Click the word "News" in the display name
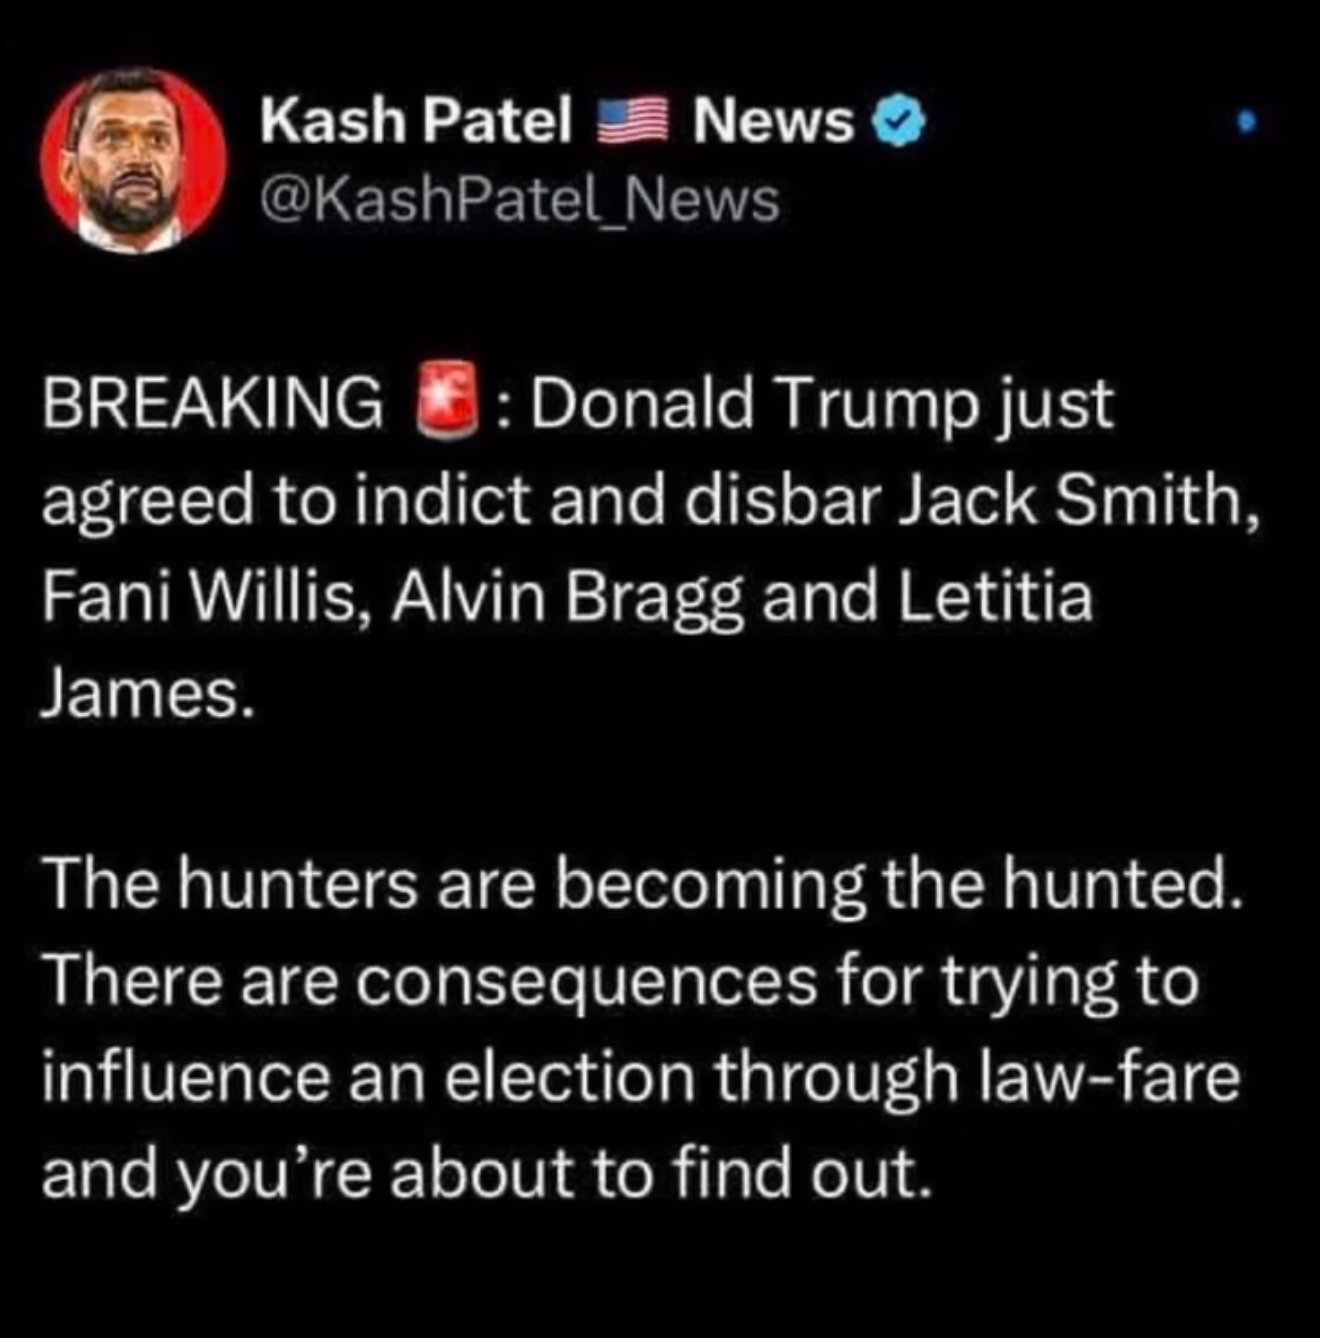 pos(774,122)
